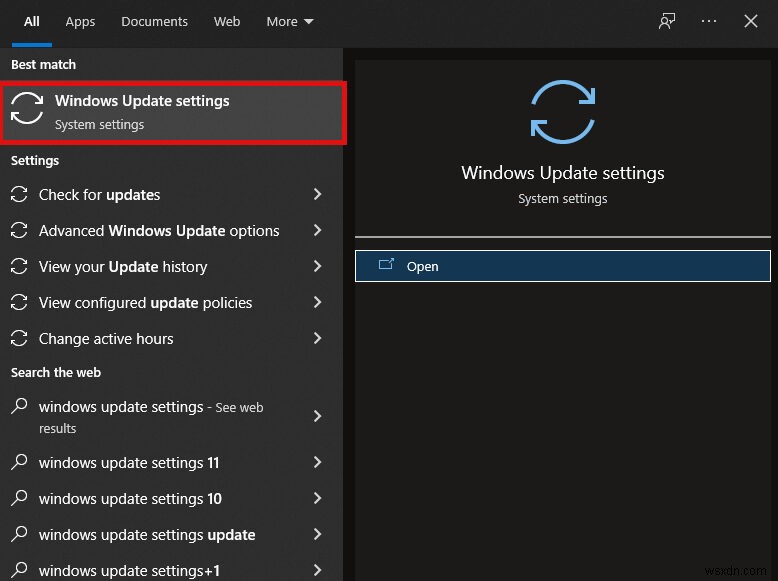Expand chevron for View your Update history

318,266
